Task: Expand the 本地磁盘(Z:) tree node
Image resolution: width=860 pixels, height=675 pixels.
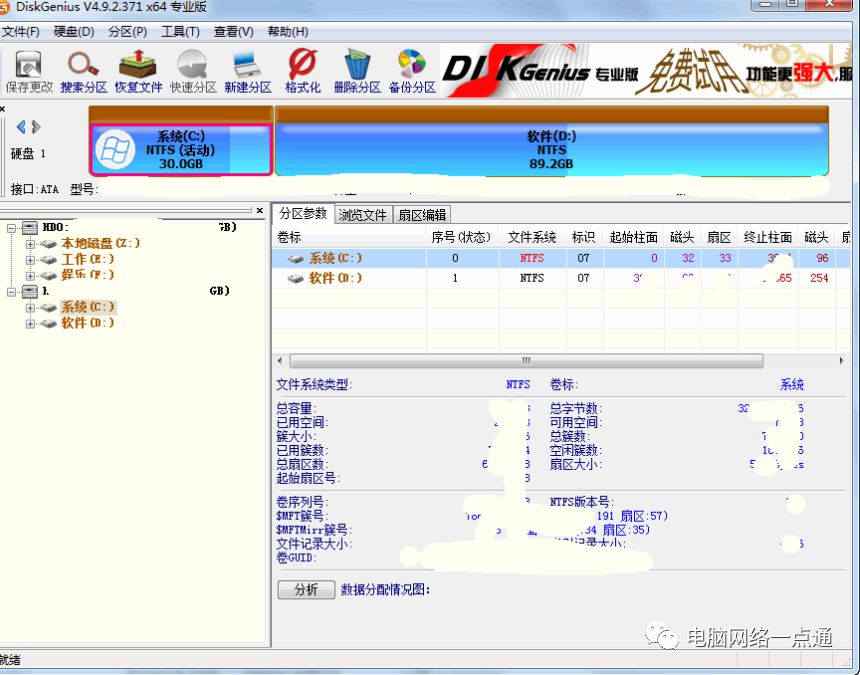Action: (30, 244)
